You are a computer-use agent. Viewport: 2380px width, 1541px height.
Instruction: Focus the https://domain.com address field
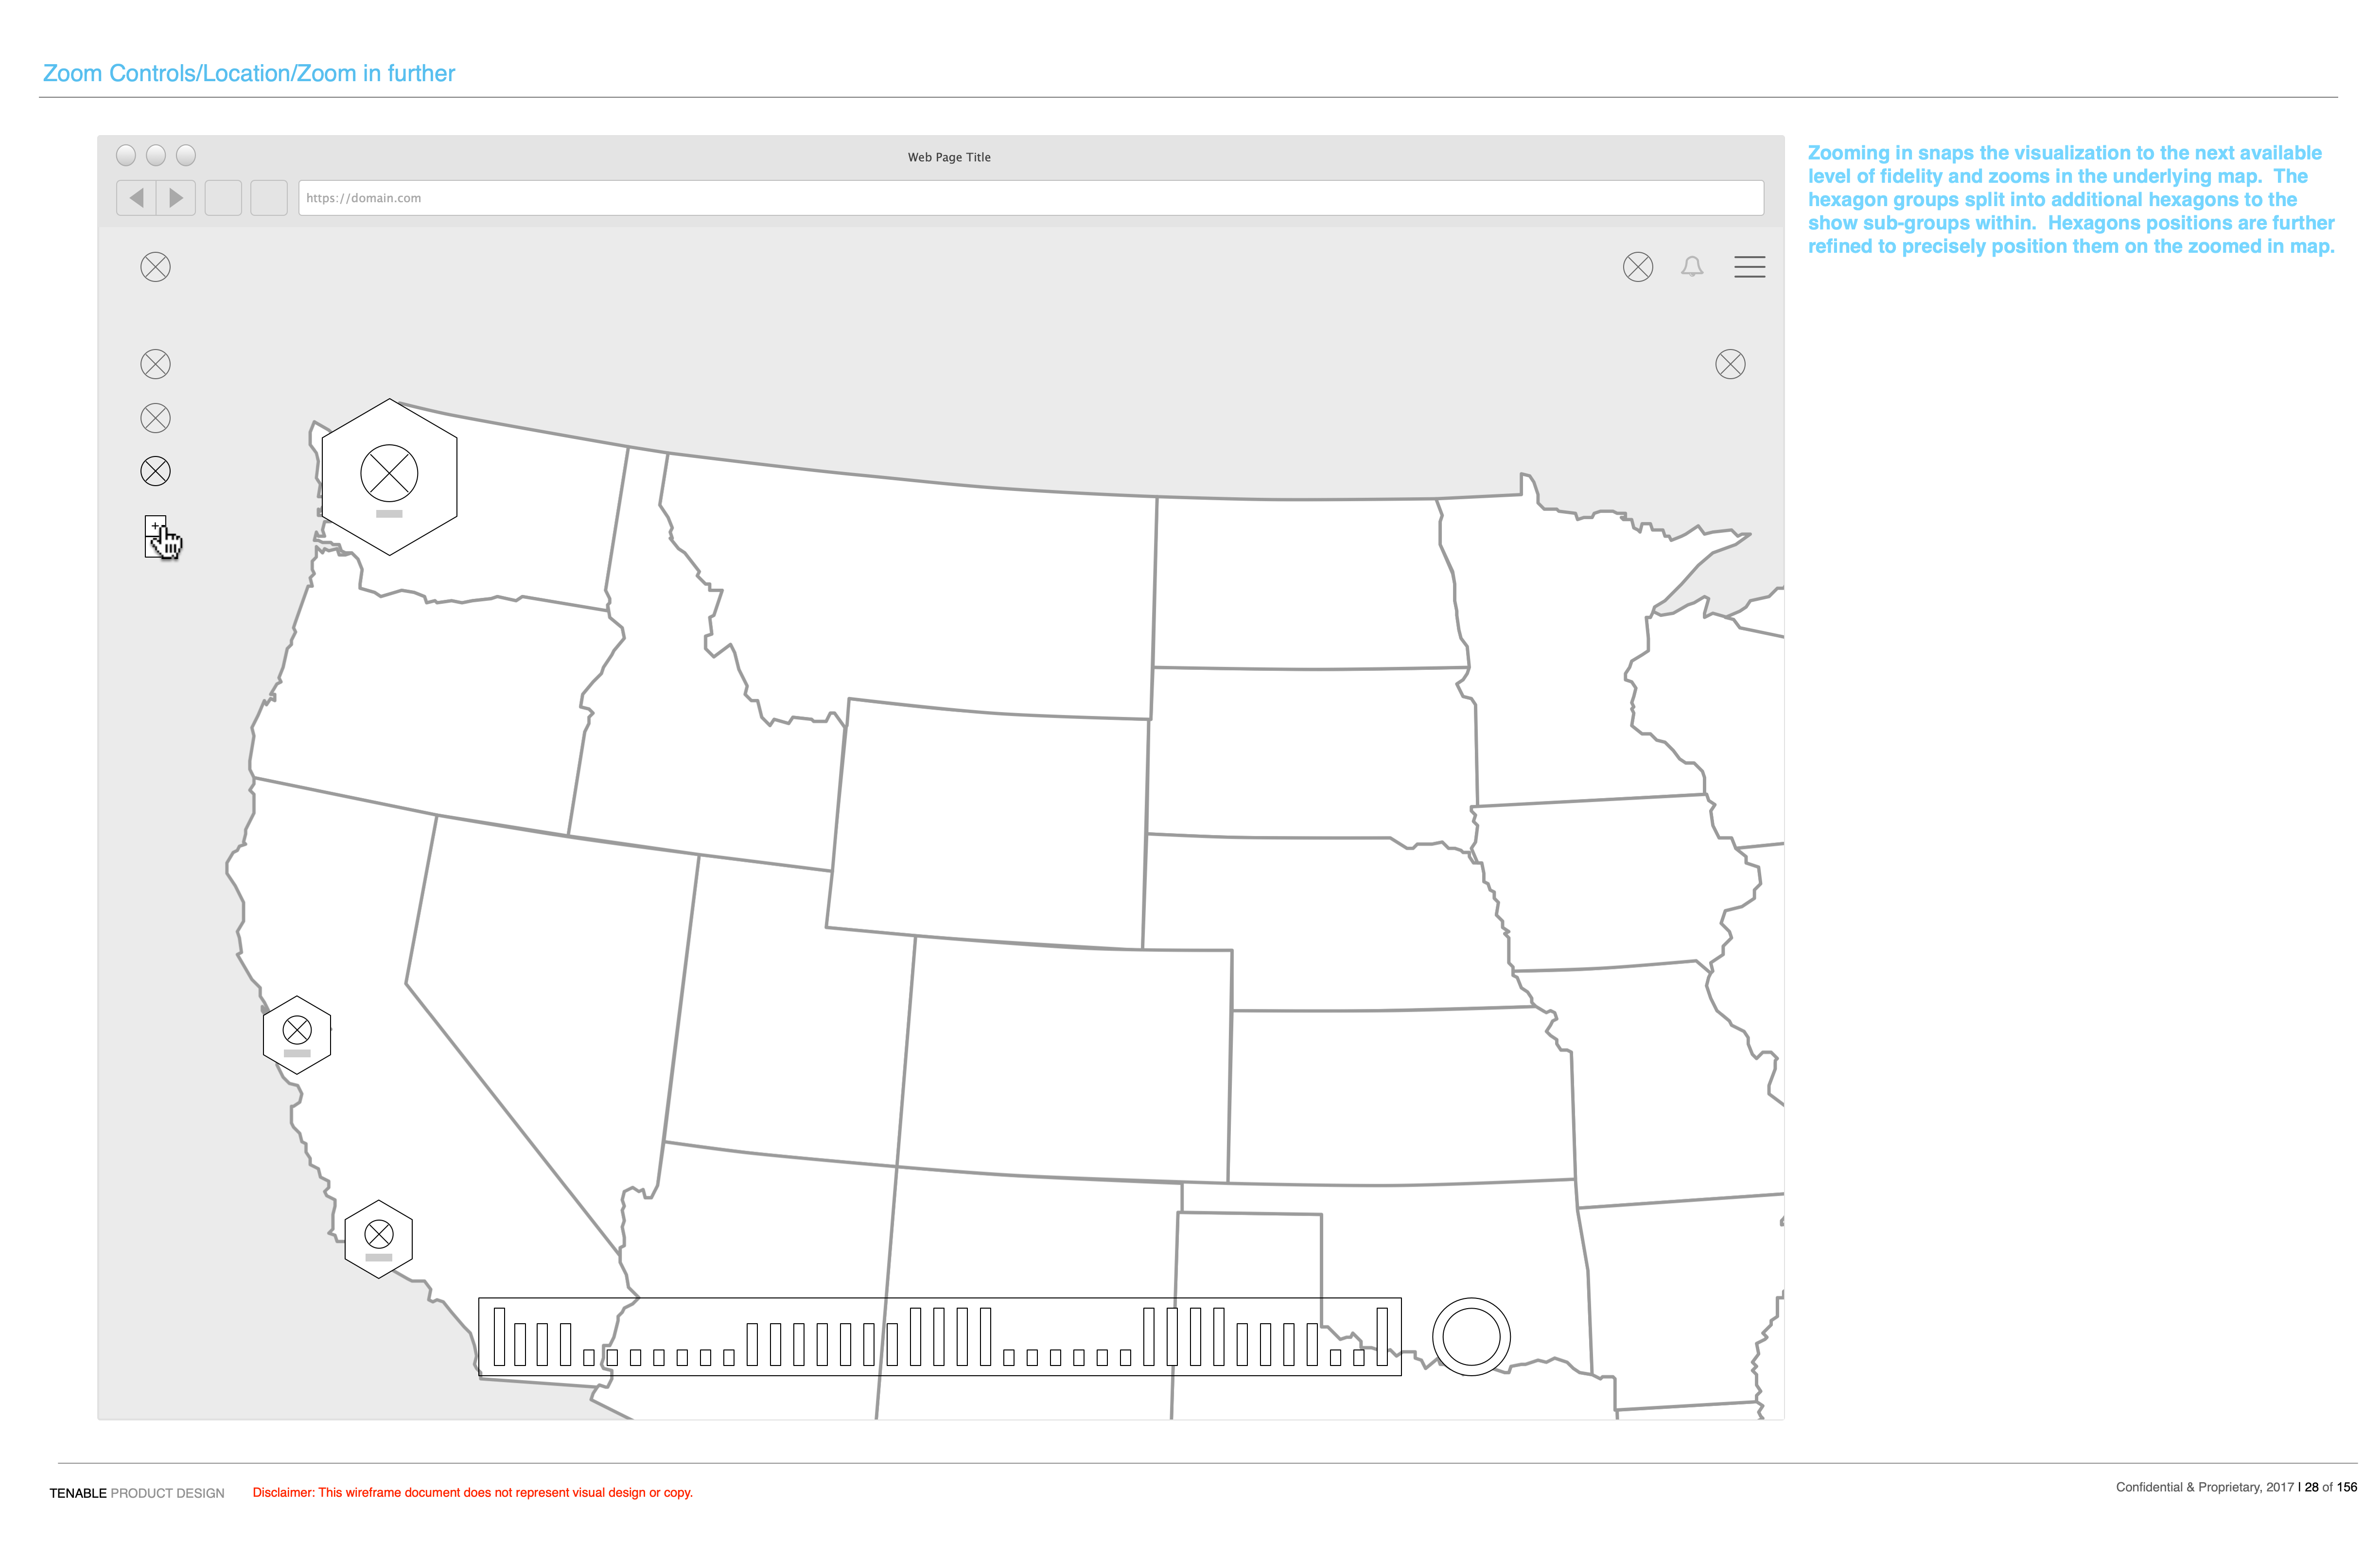tap(1030, 198)
